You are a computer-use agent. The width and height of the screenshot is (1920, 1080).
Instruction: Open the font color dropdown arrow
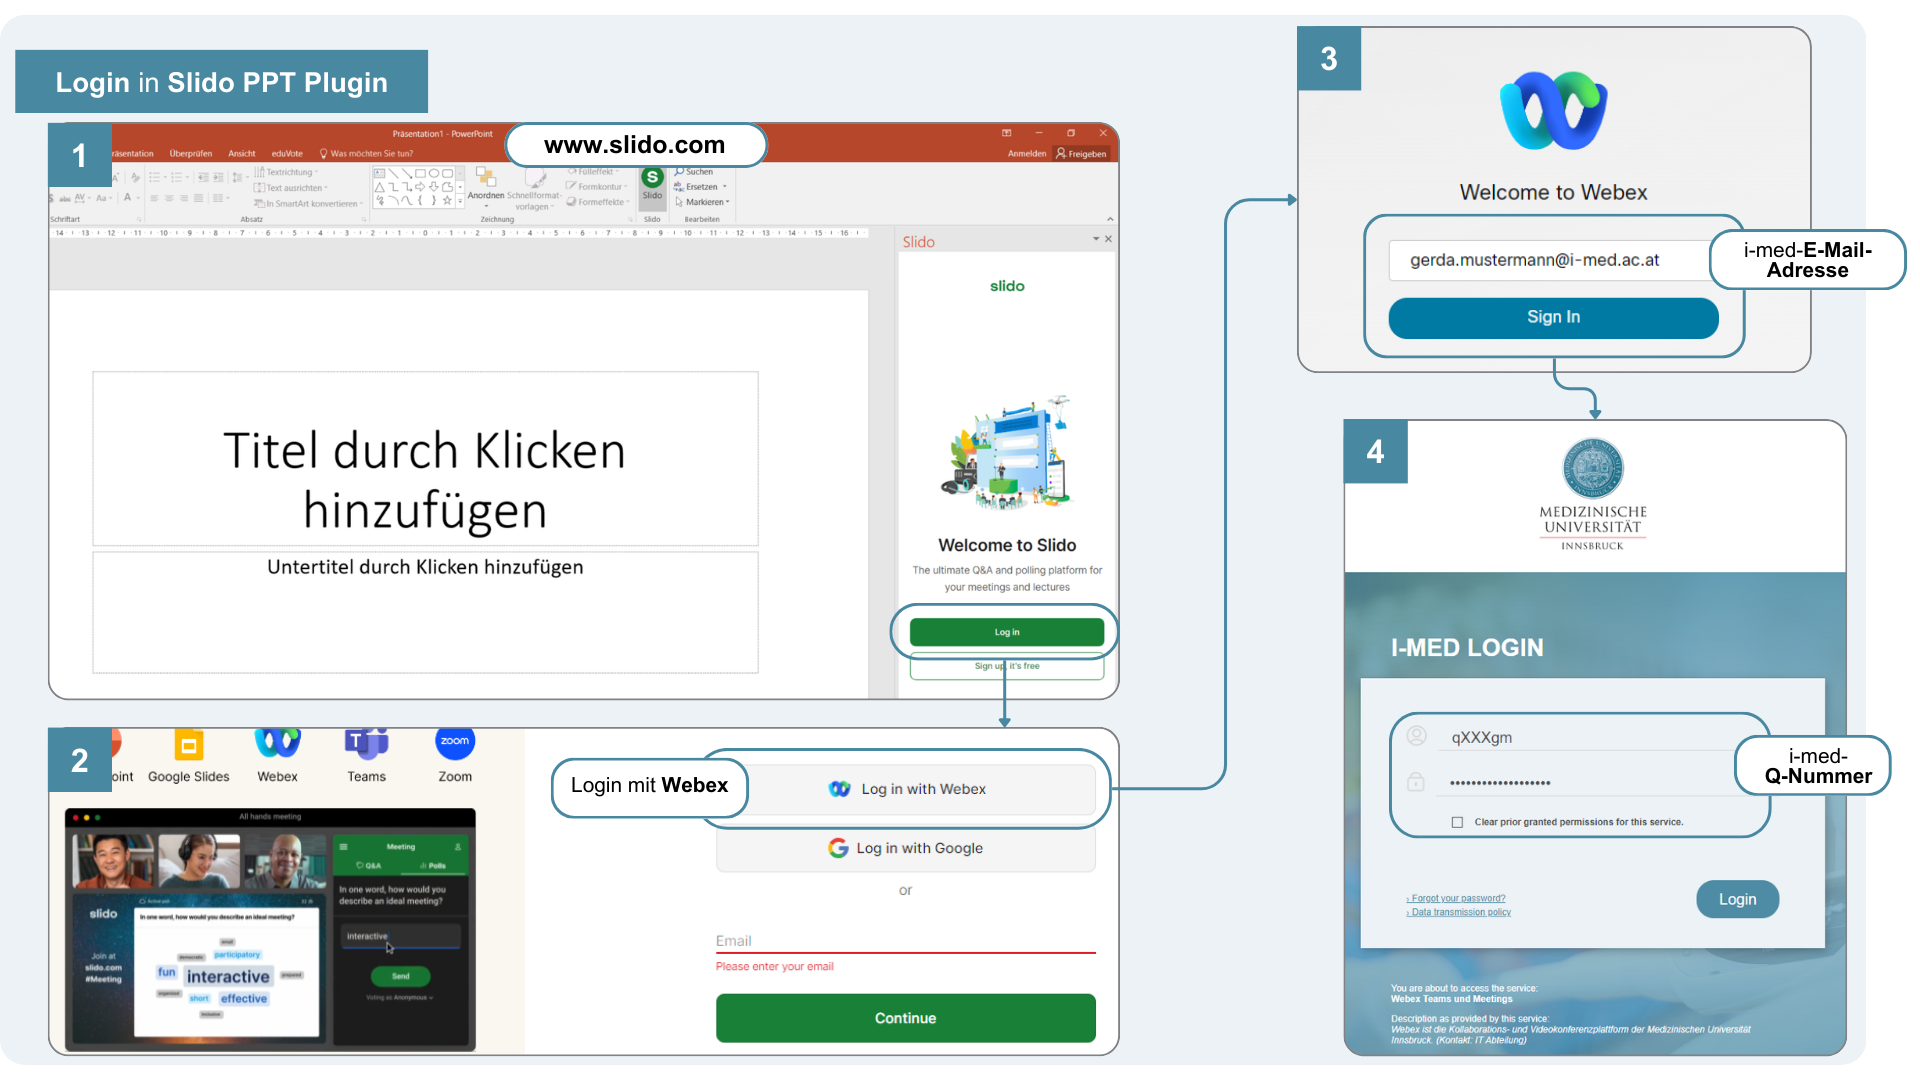tap(138, 198)
